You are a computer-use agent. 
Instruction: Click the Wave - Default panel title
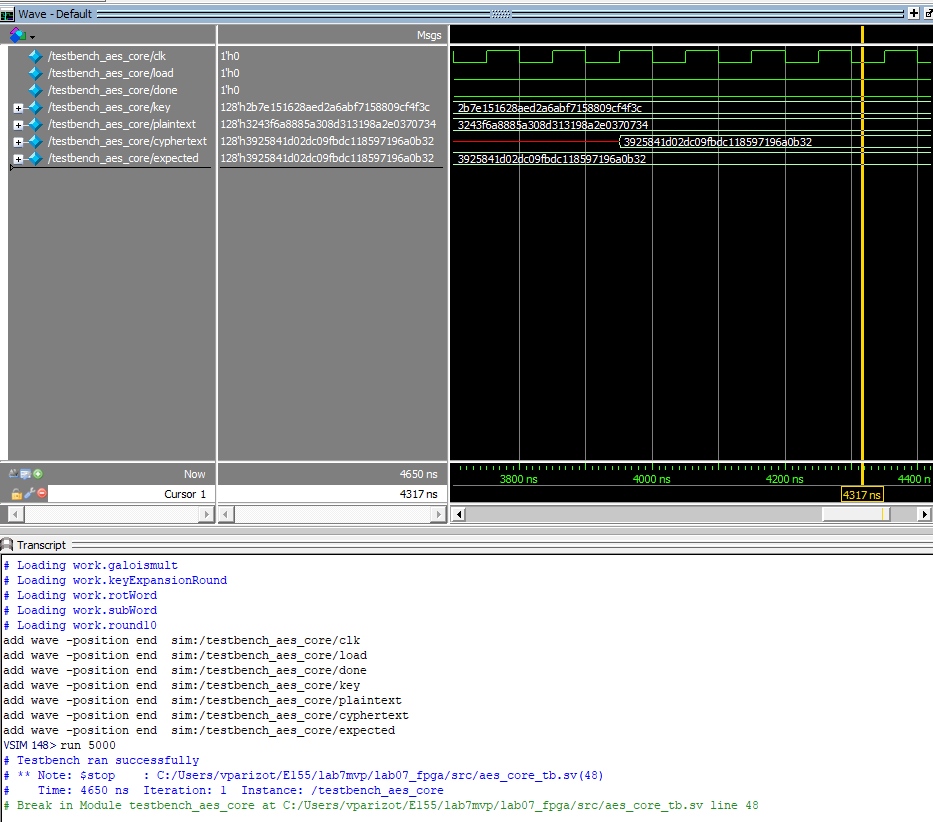pos(55,14)
